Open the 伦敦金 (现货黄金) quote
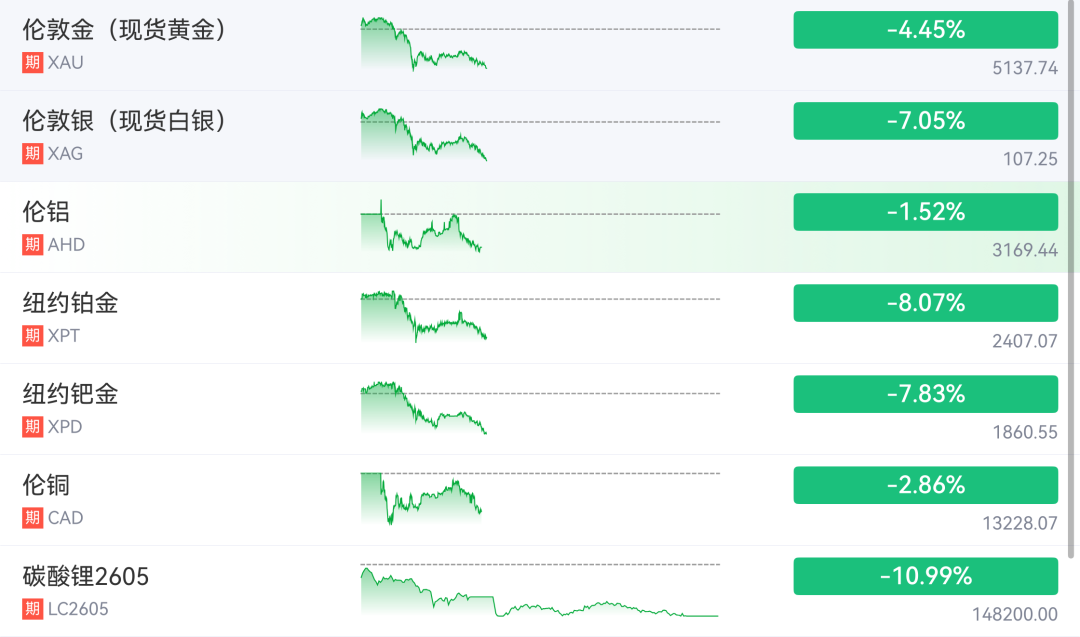The width and height of the screenshot is (1080, 637). (x=126, y=30)
